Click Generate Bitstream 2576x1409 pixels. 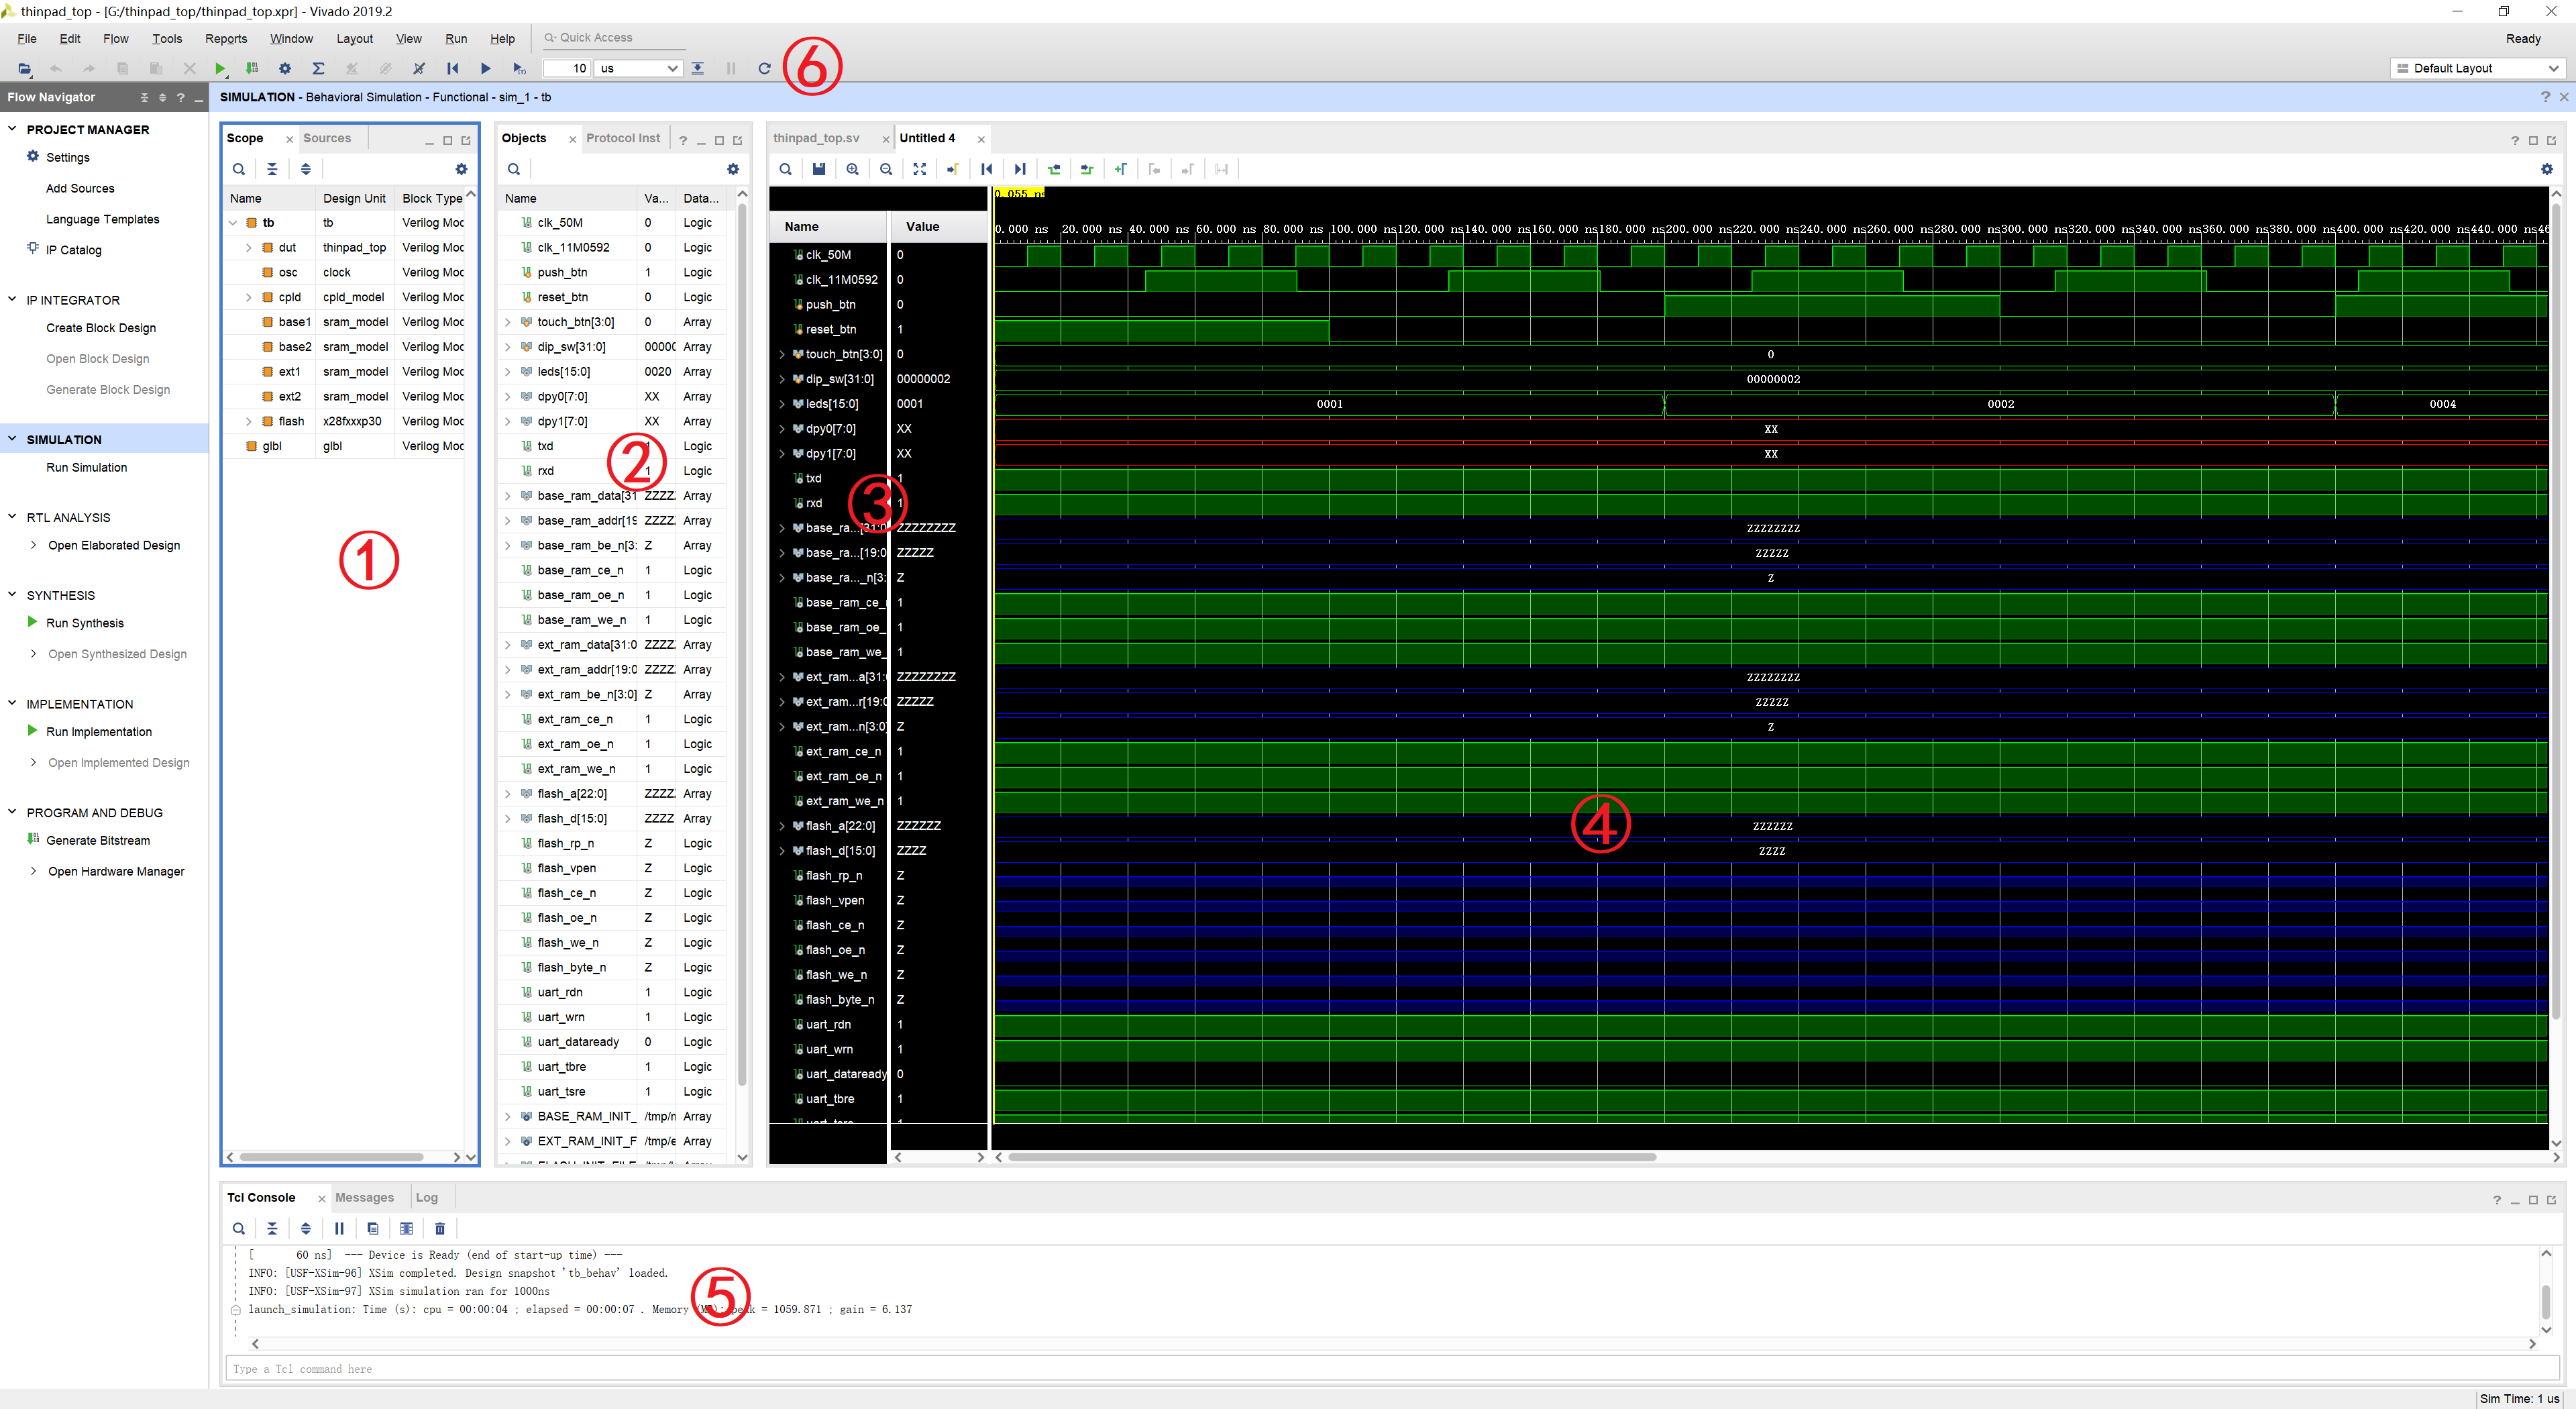click(x=98, y=840)
